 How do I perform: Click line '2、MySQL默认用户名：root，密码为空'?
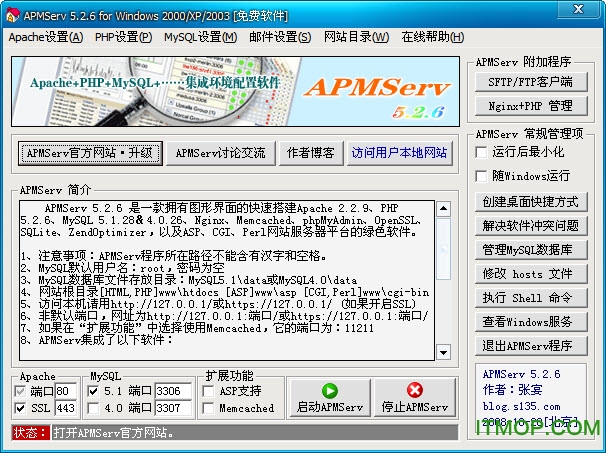[x=123, y=268]
